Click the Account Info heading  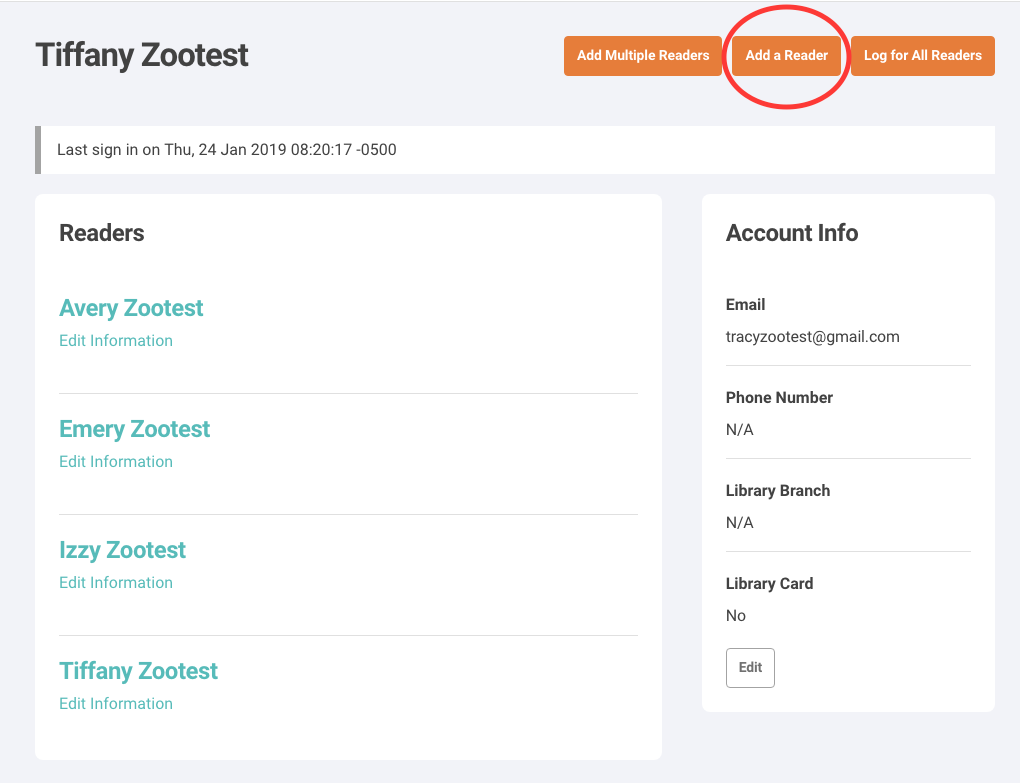point(792,233)
